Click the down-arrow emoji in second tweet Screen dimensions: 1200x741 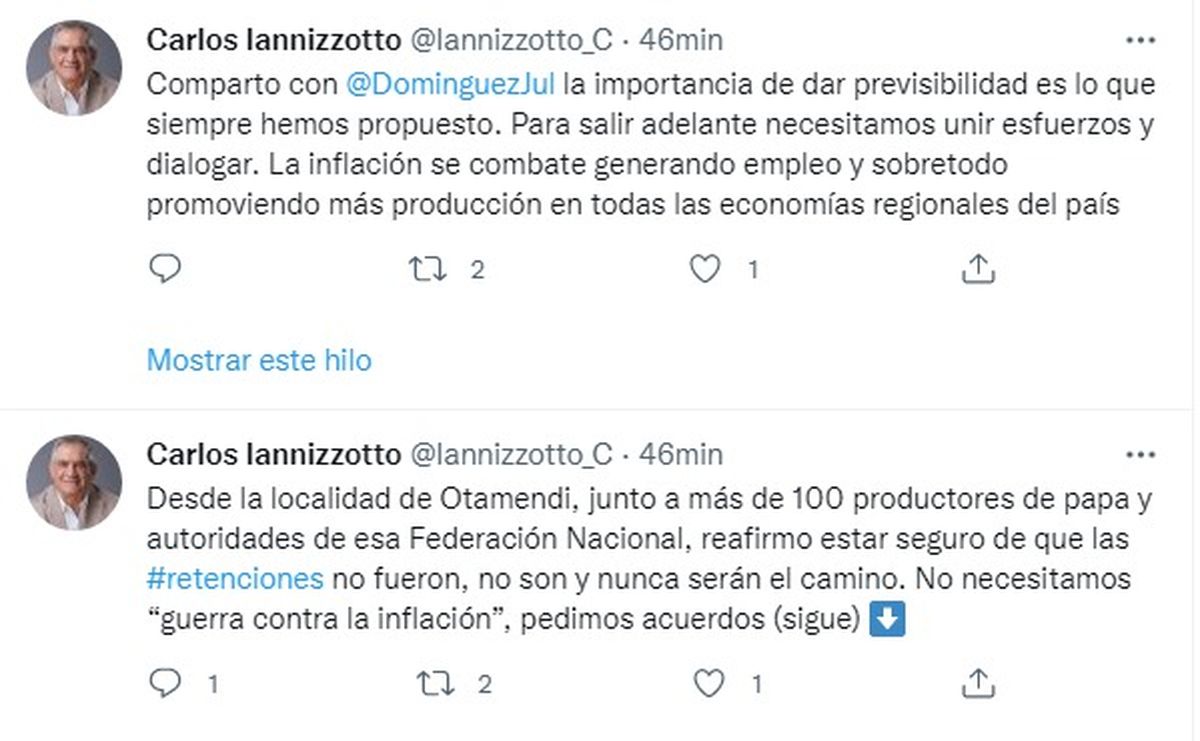pos(888,621)
